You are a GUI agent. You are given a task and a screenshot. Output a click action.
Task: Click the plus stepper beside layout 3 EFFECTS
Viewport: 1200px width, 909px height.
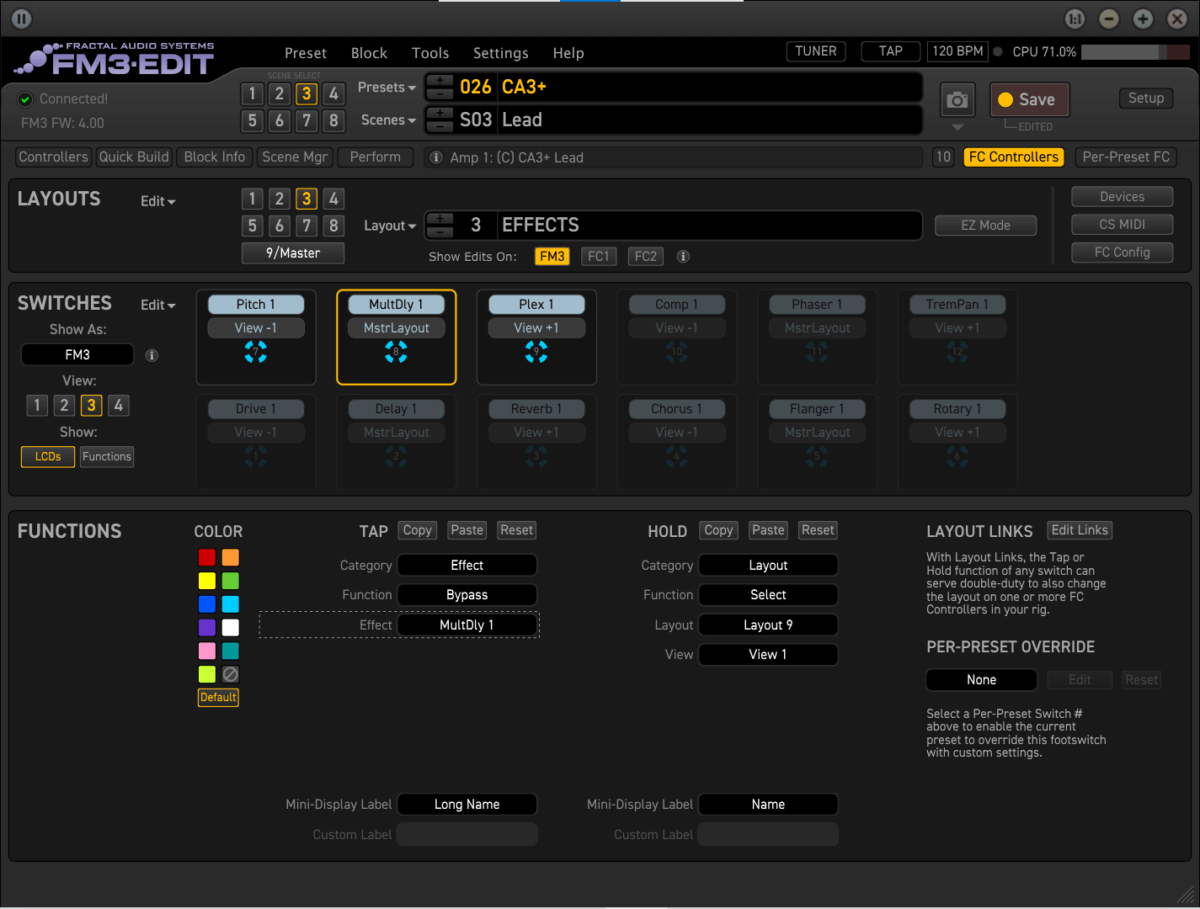[440, 218]
